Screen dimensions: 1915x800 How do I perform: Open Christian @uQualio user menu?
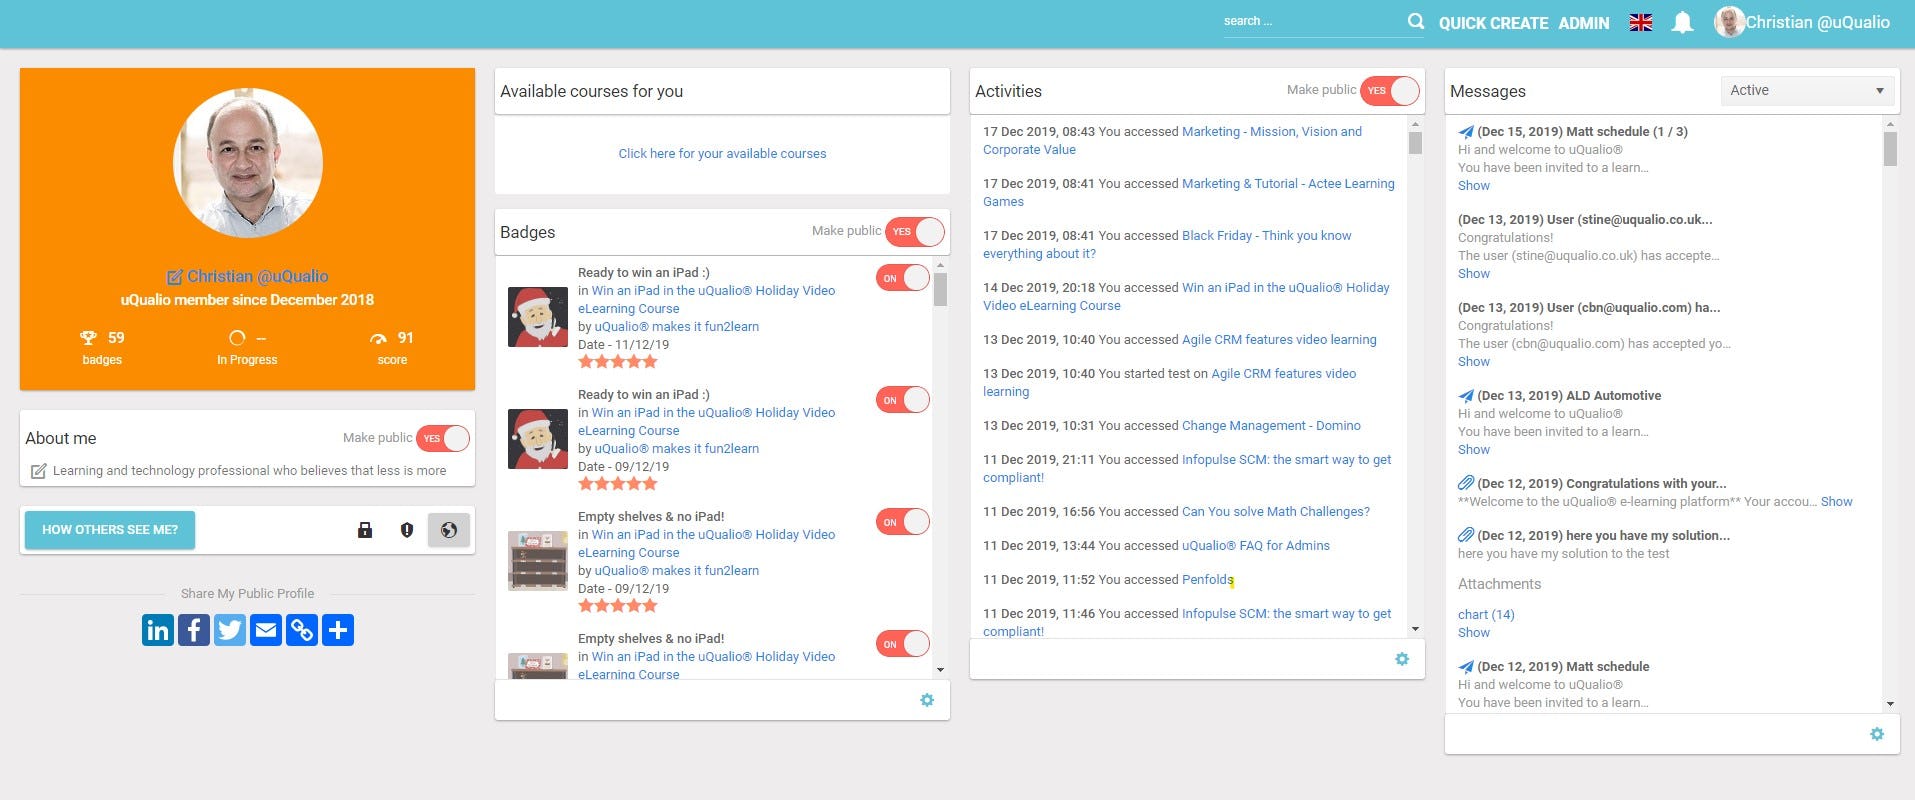tap(1802, 22)
